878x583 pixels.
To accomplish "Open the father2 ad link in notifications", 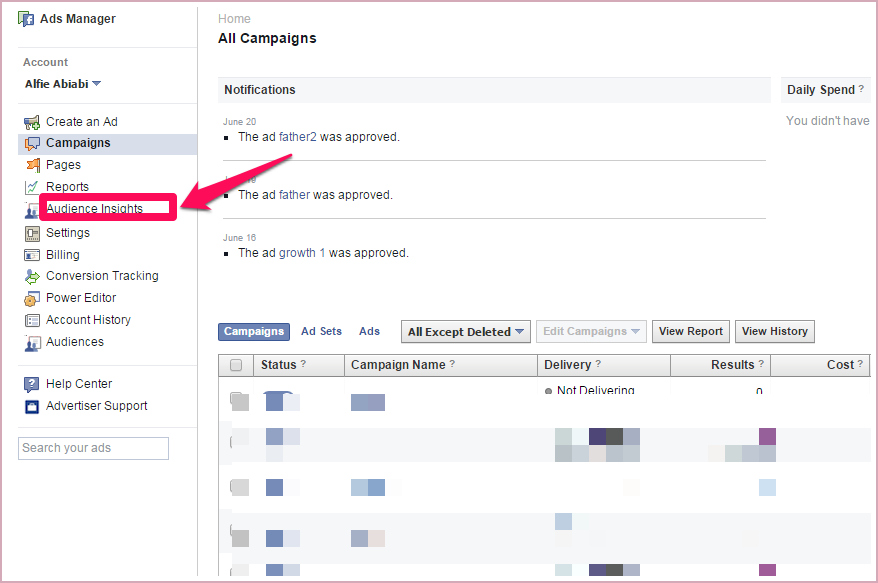I will [297, 137].
